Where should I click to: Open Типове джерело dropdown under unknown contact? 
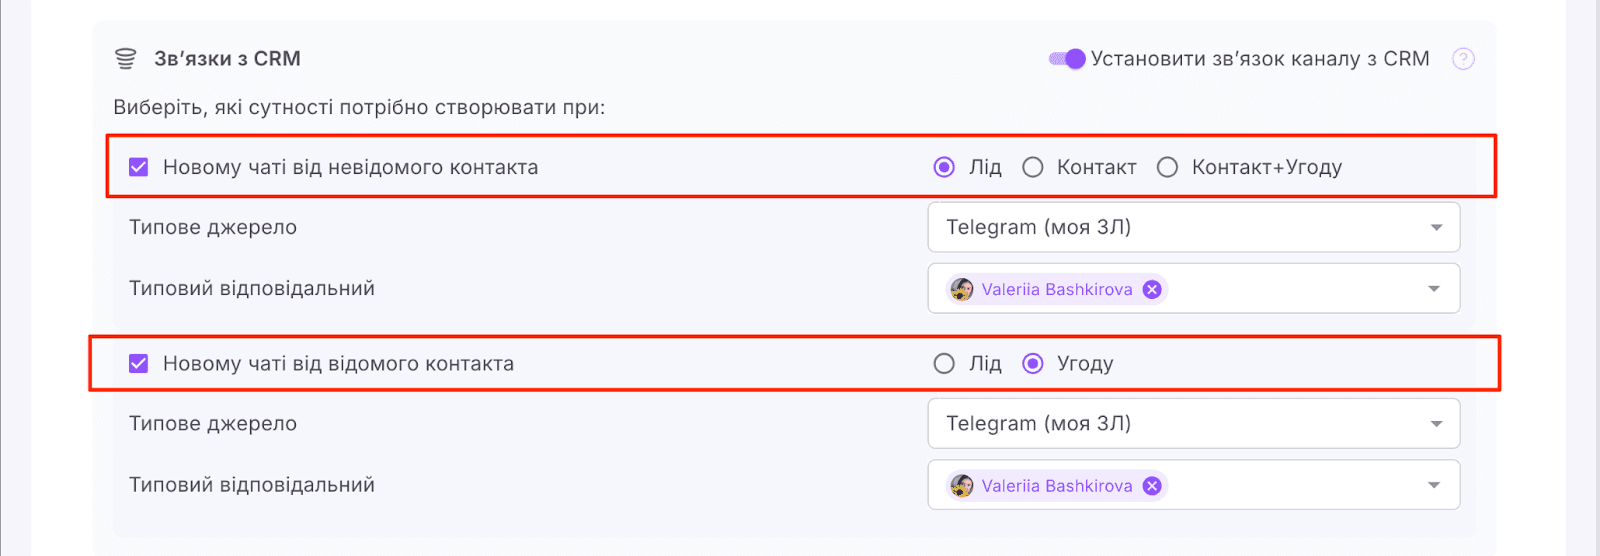coord(1193,227)
